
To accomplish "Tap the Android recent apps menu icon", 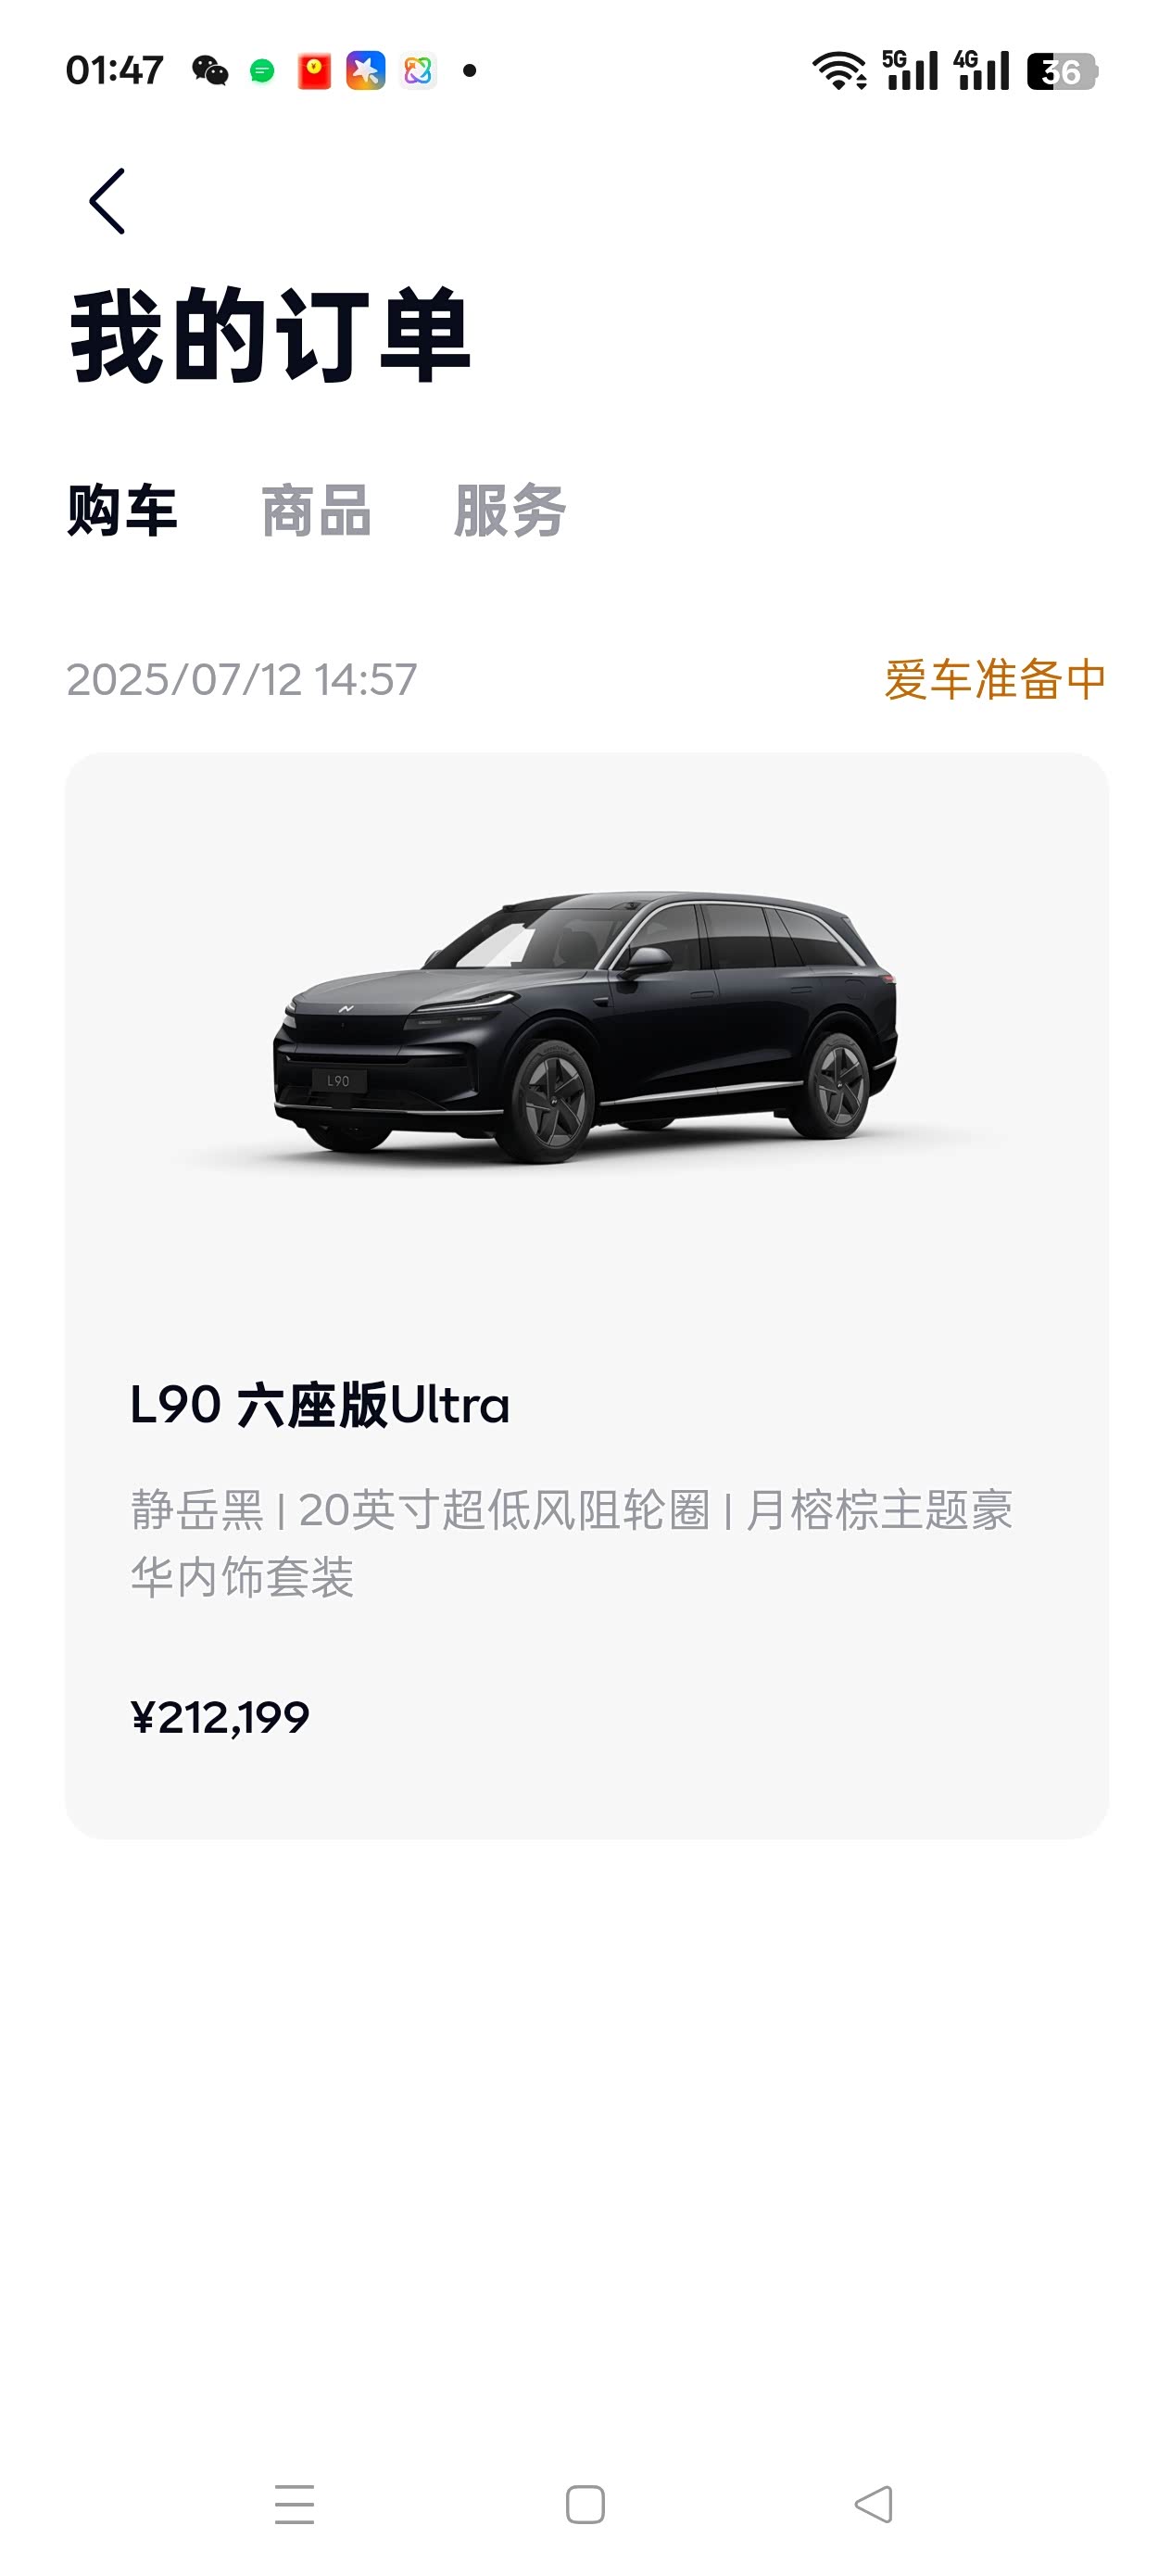I will (295, 2504).
